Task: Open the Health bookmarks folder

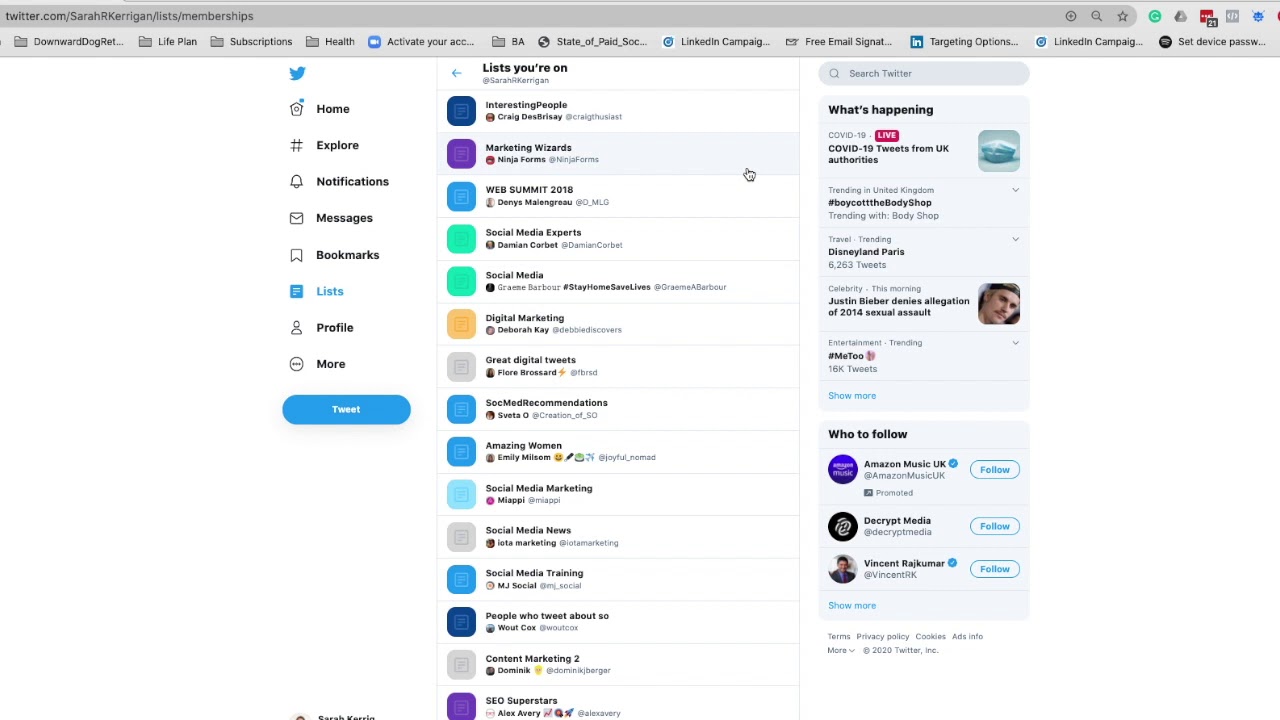Action: [330, 42]
